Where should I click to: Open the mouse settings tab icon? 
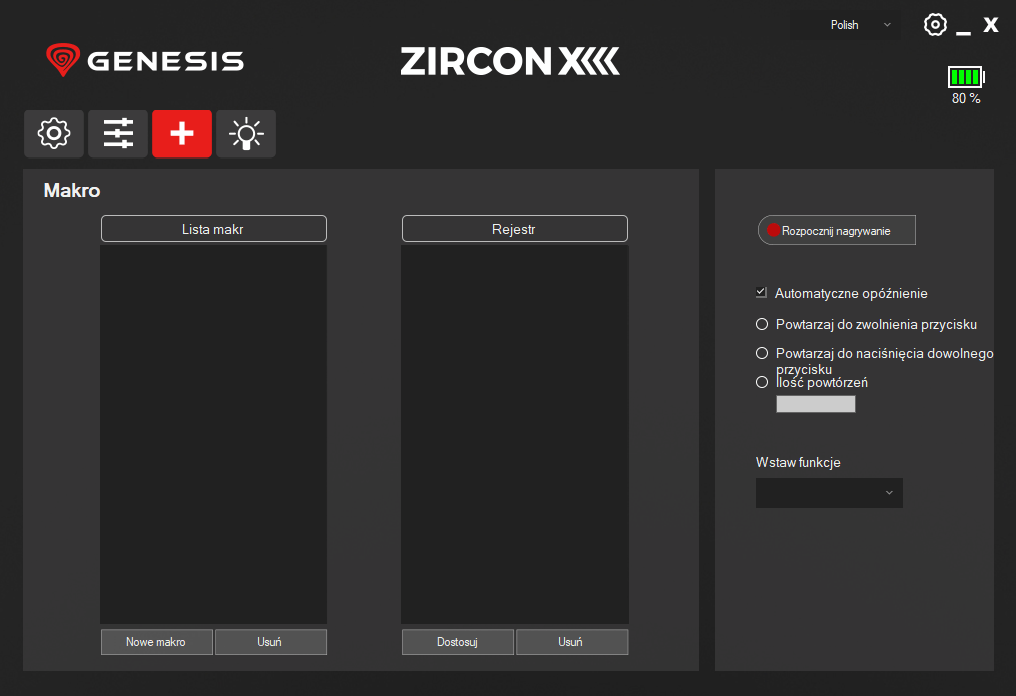point(53,133)
